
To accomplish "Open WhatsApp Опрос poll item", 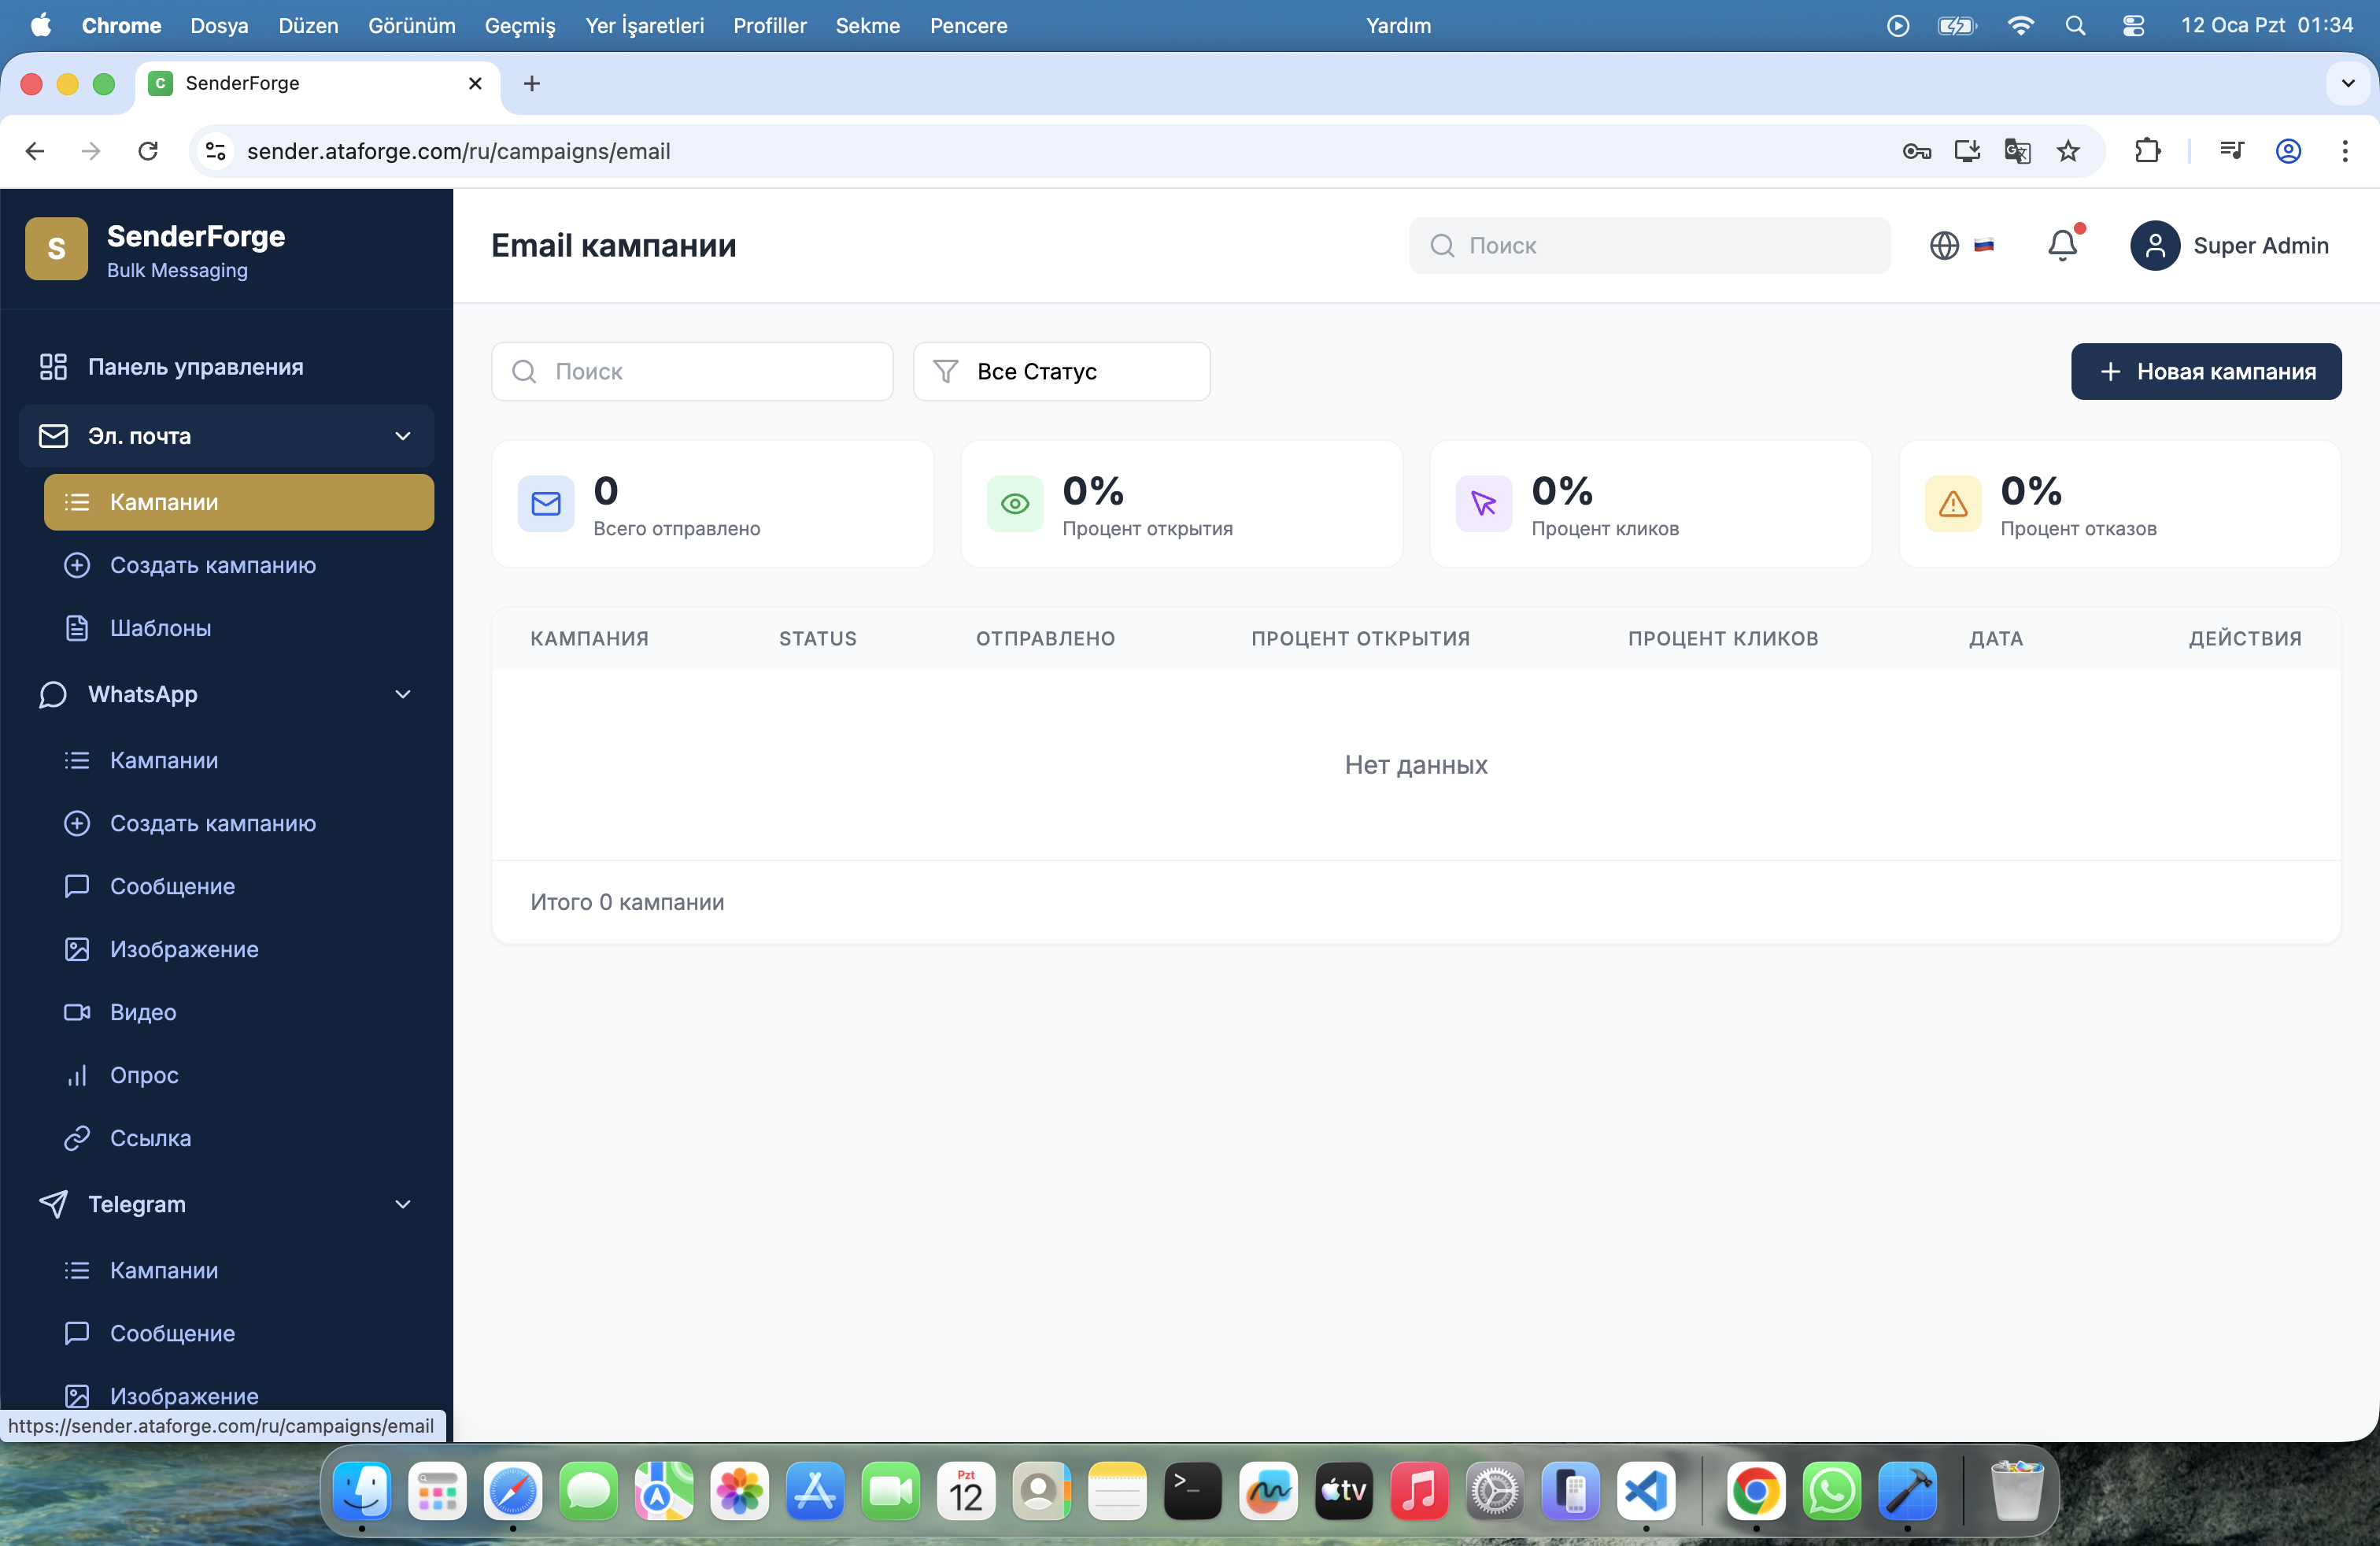I will (x=143, y=1075).
